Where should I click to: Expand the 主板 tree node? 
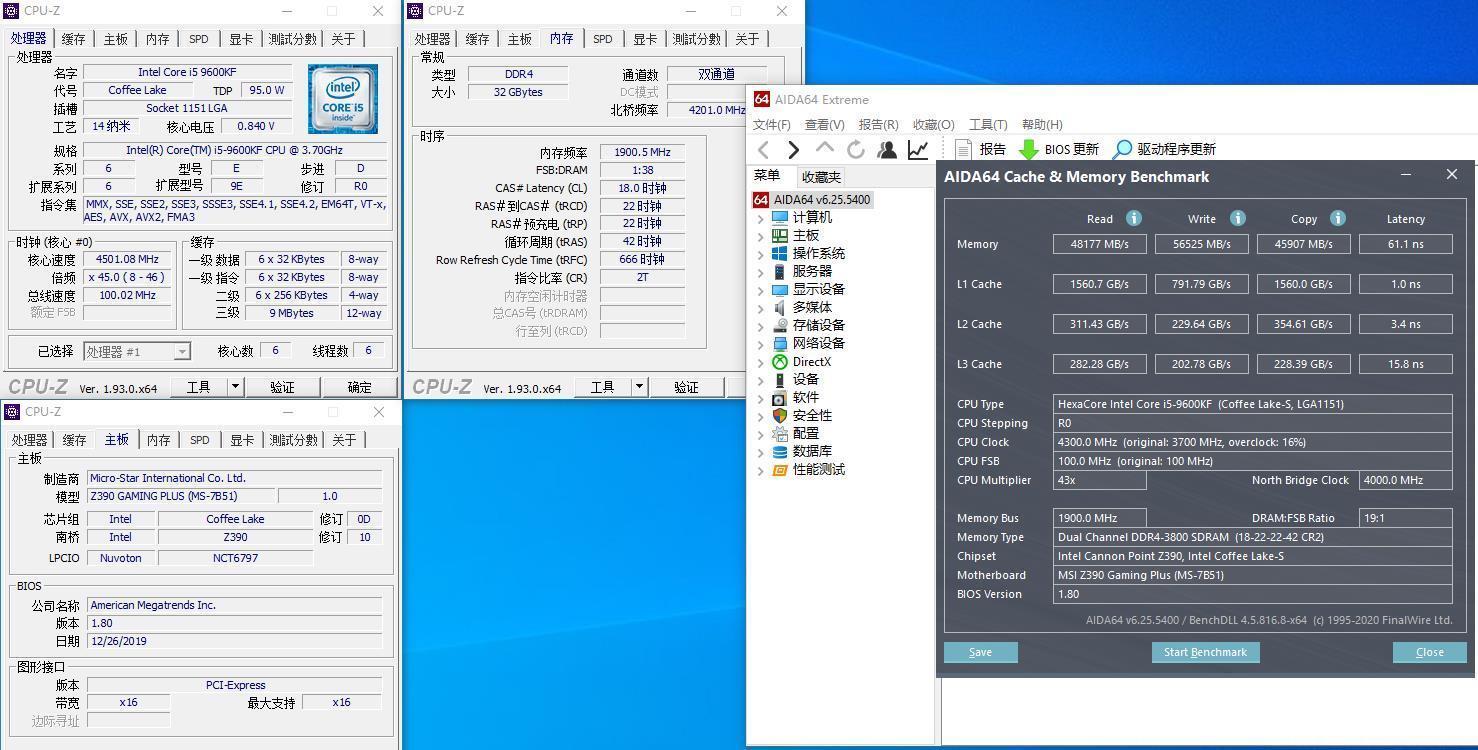coord(760,236)
